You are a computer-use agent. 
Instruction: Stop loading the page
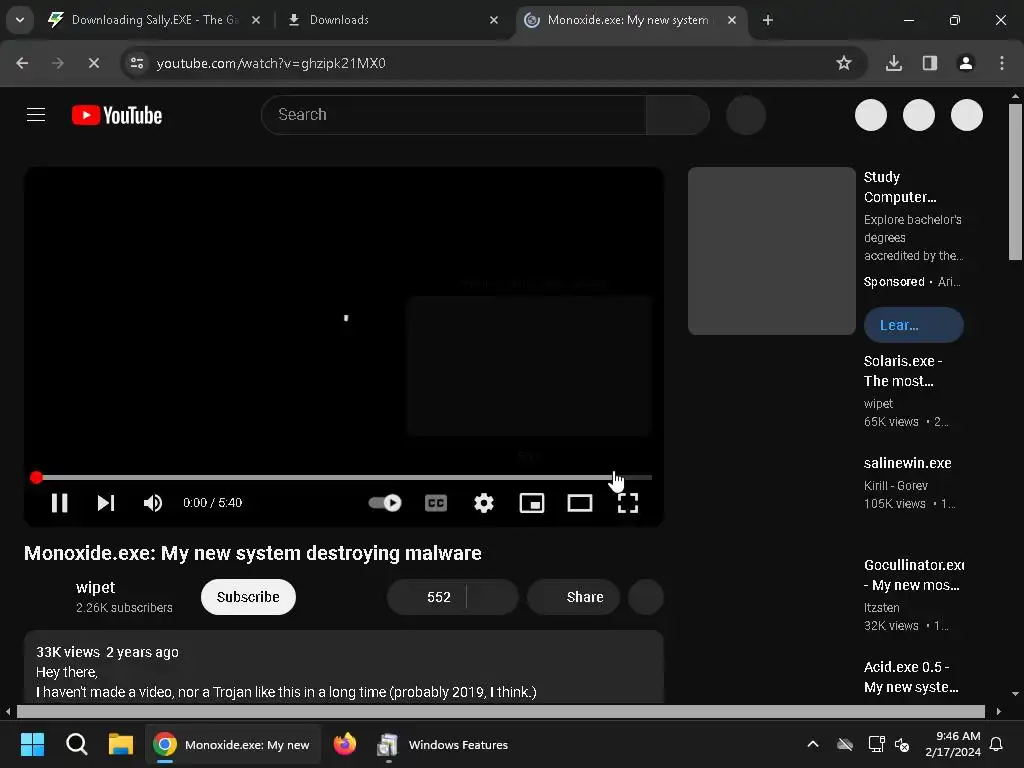[x=93, y=63]
